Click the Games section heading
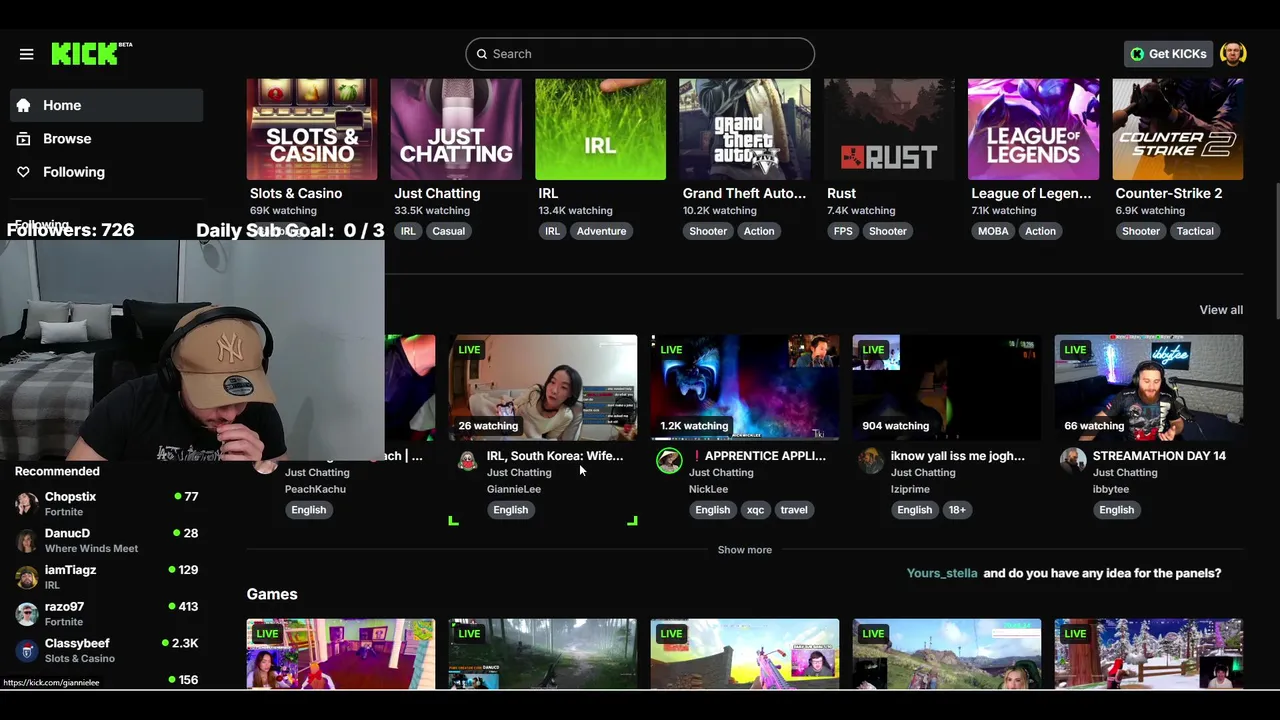Image resolution: width=1280 pixels, height=720 pixels. [x=272, y=594]
